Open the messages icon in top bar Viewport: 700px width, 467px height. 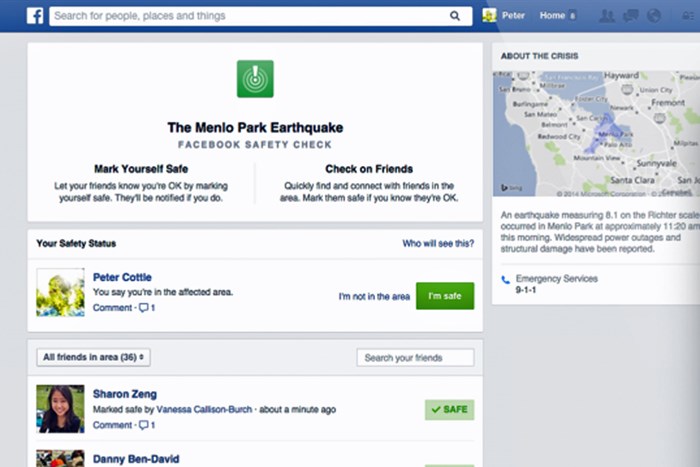[x=631, y=16]
